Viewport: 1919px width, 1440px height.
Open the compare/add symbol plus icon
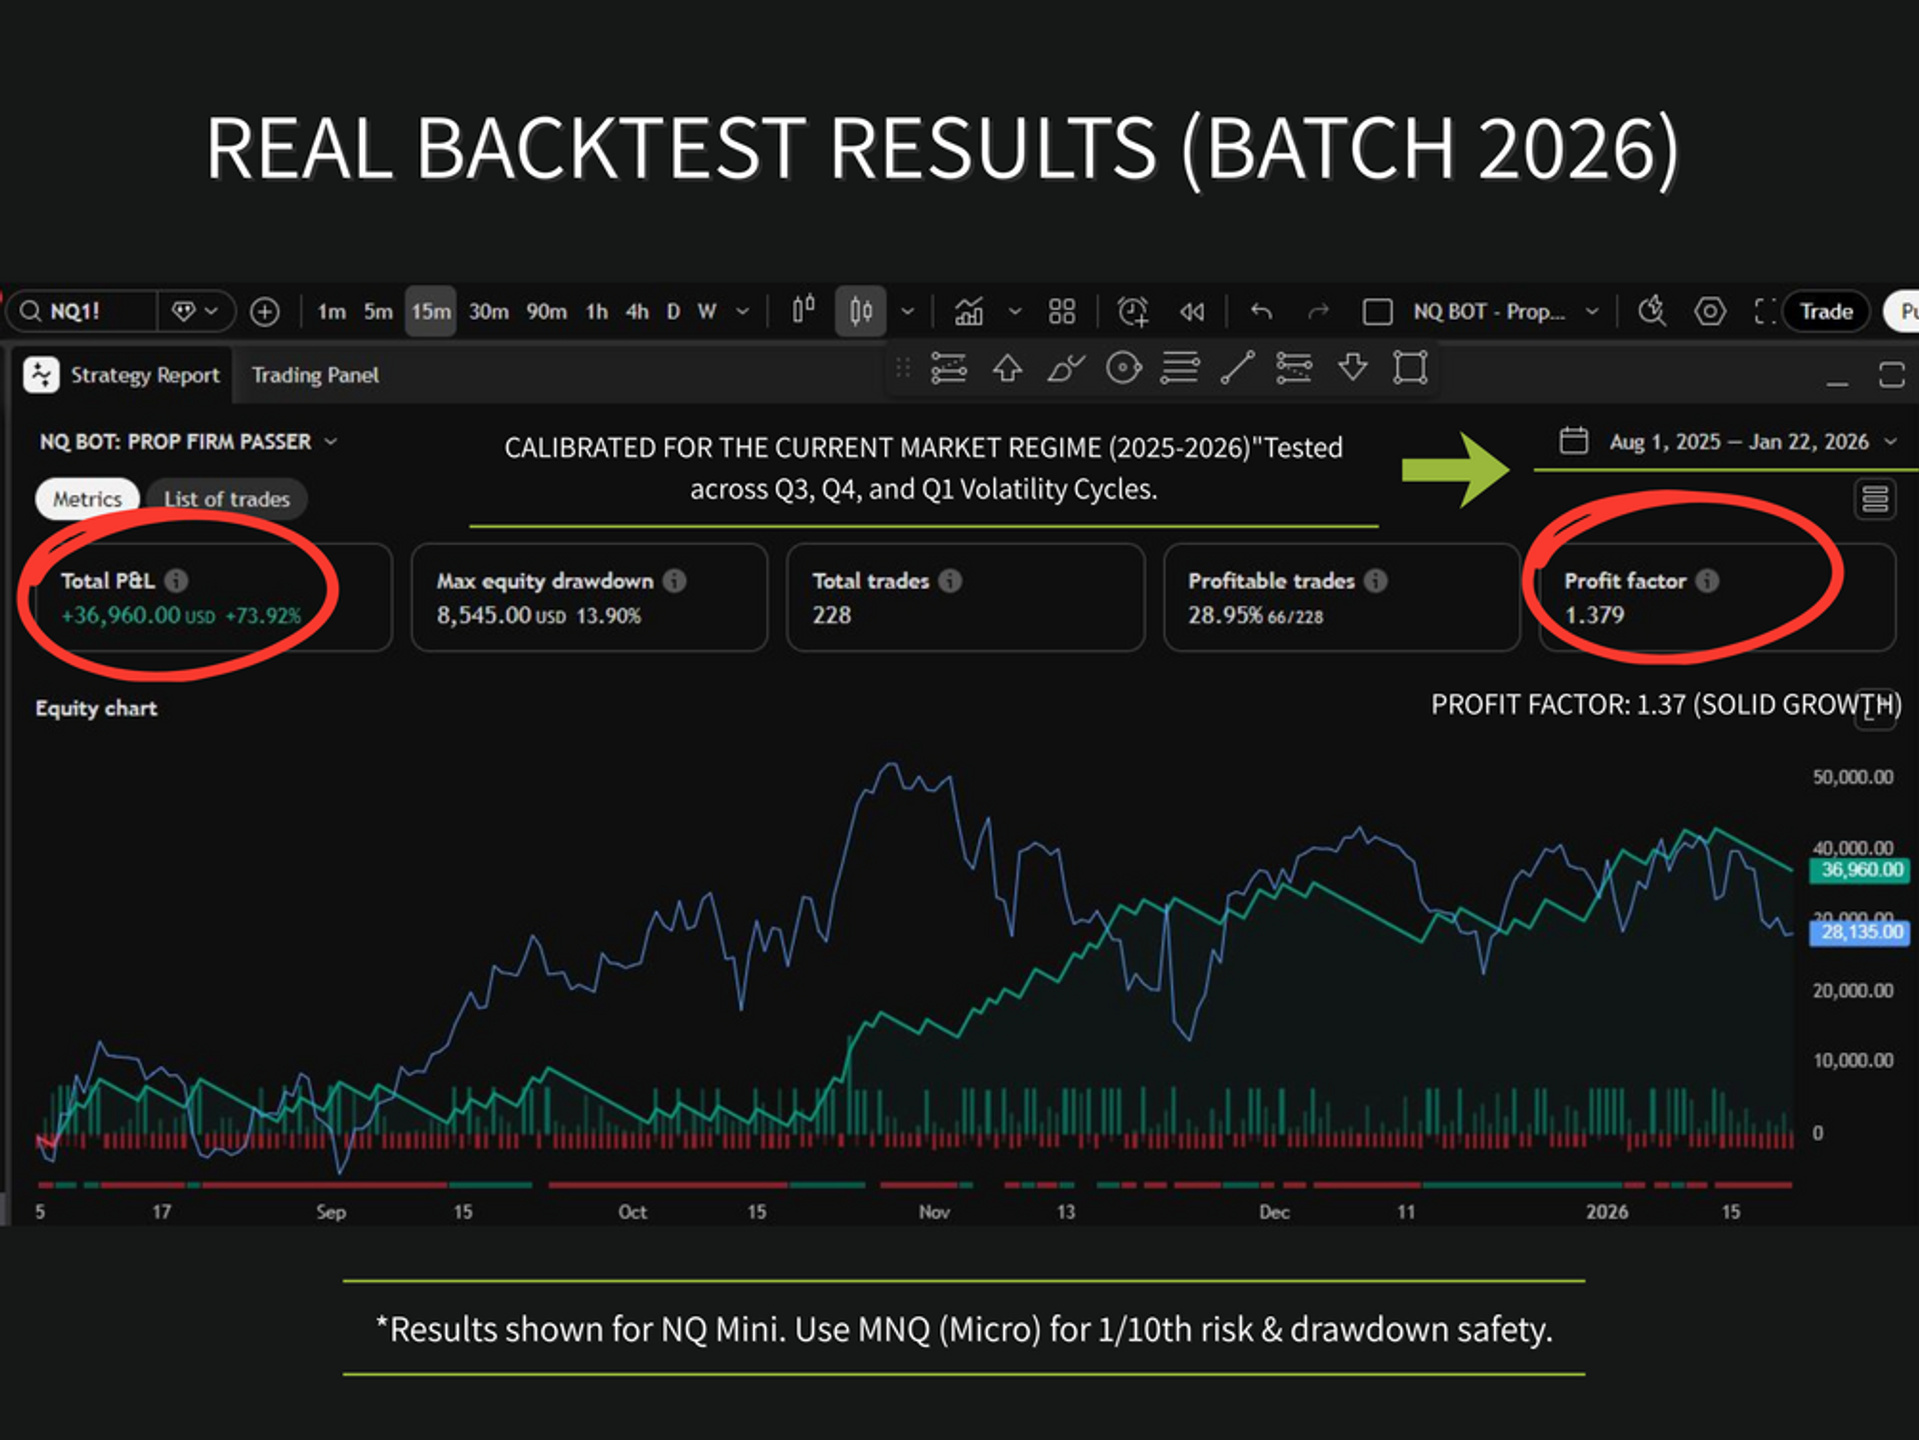point(264,312)
